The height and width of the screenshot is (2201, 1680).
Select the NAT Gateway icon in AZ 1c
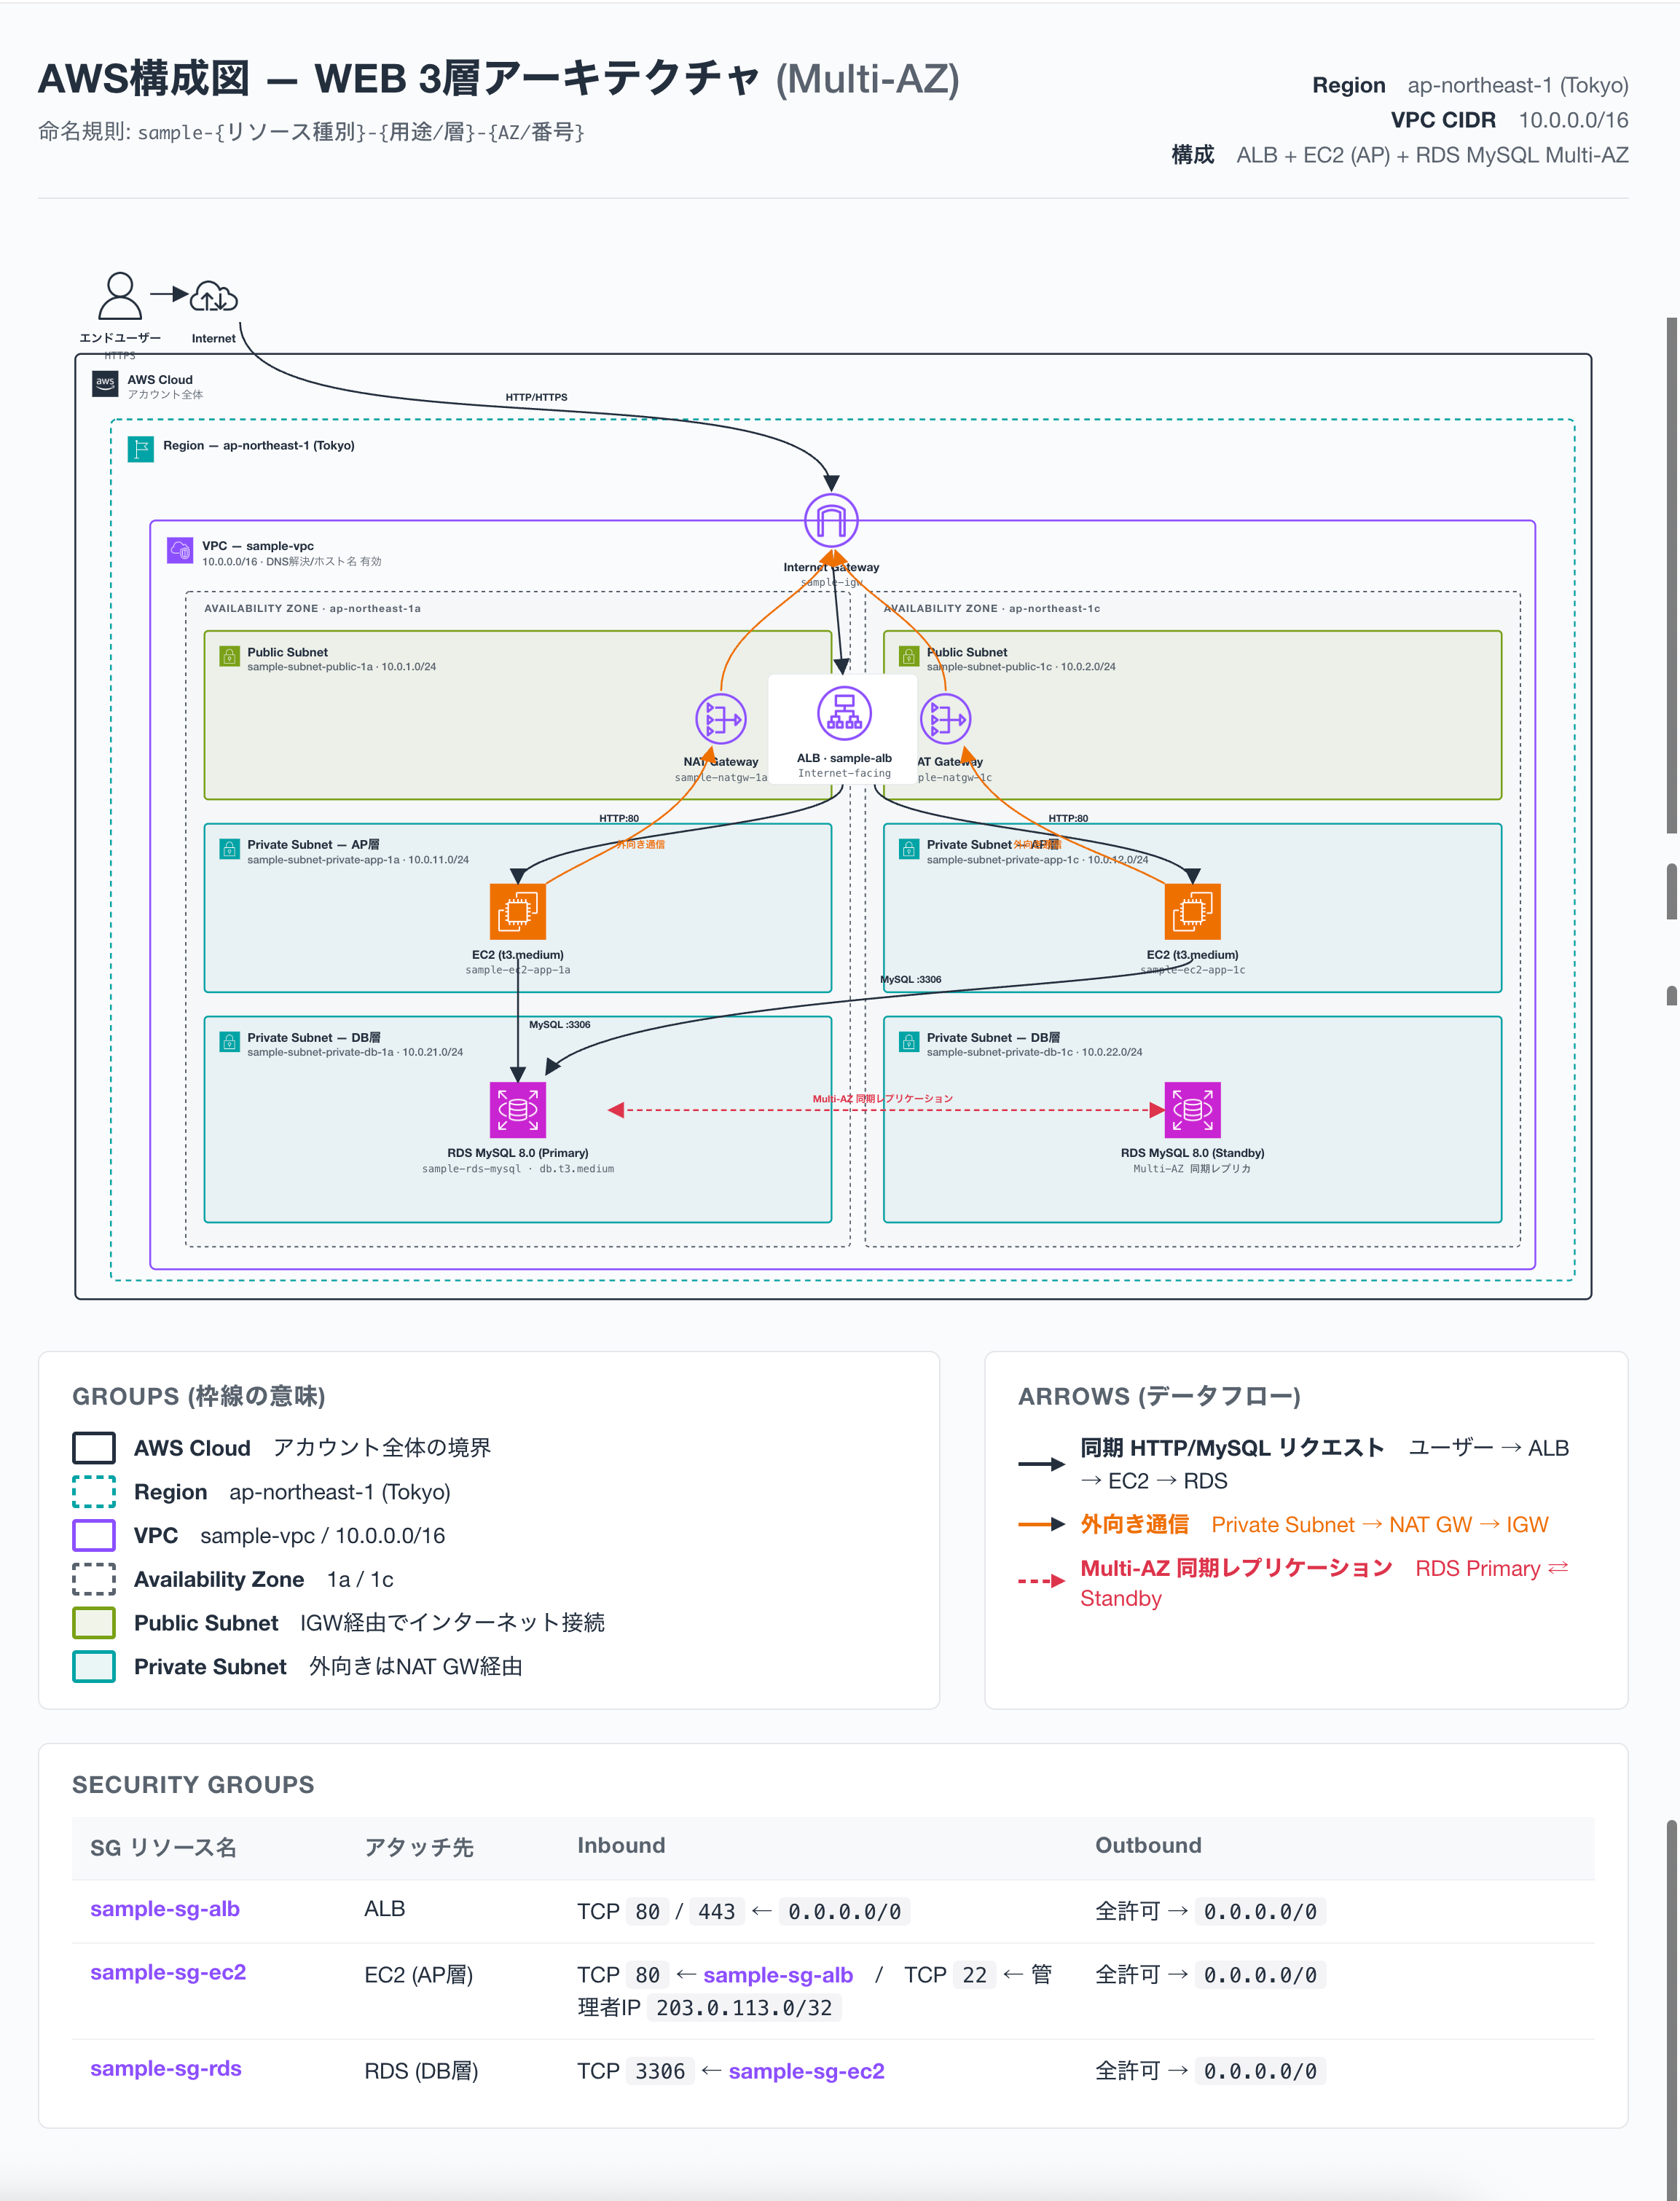945,719
